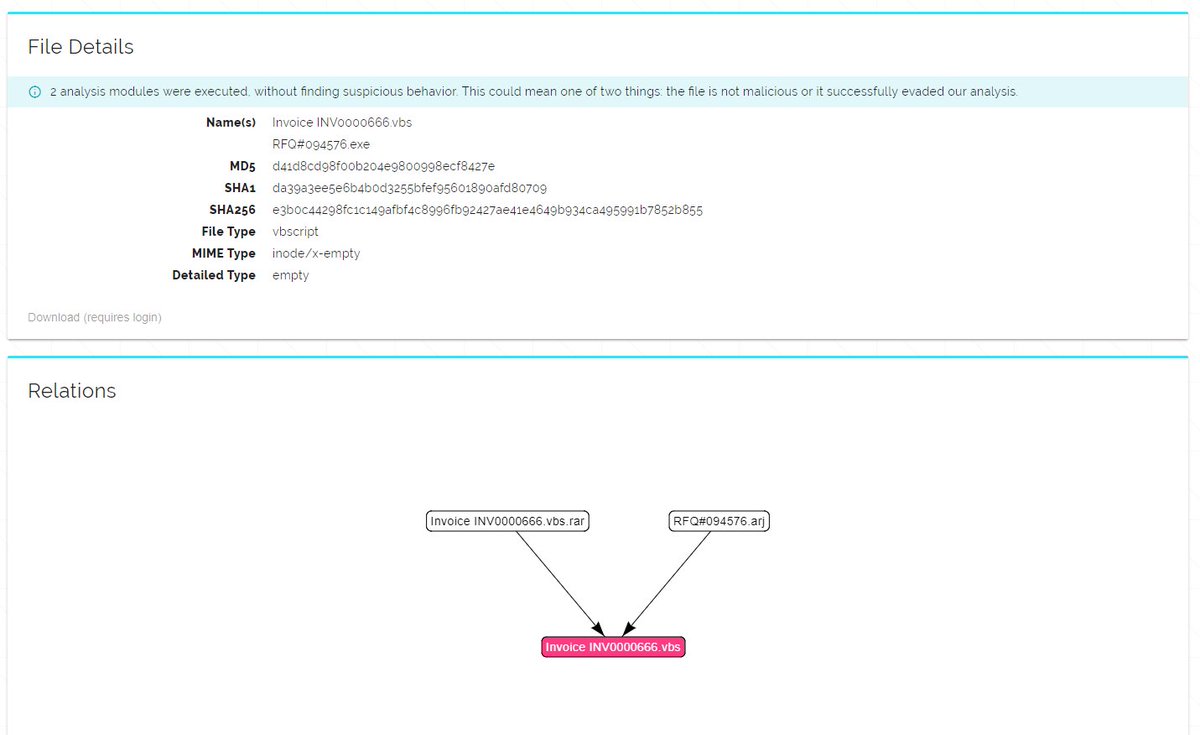Click the SHA1 hash value
Viewport: 1200px width, 735px height.
tap(408, 188)
